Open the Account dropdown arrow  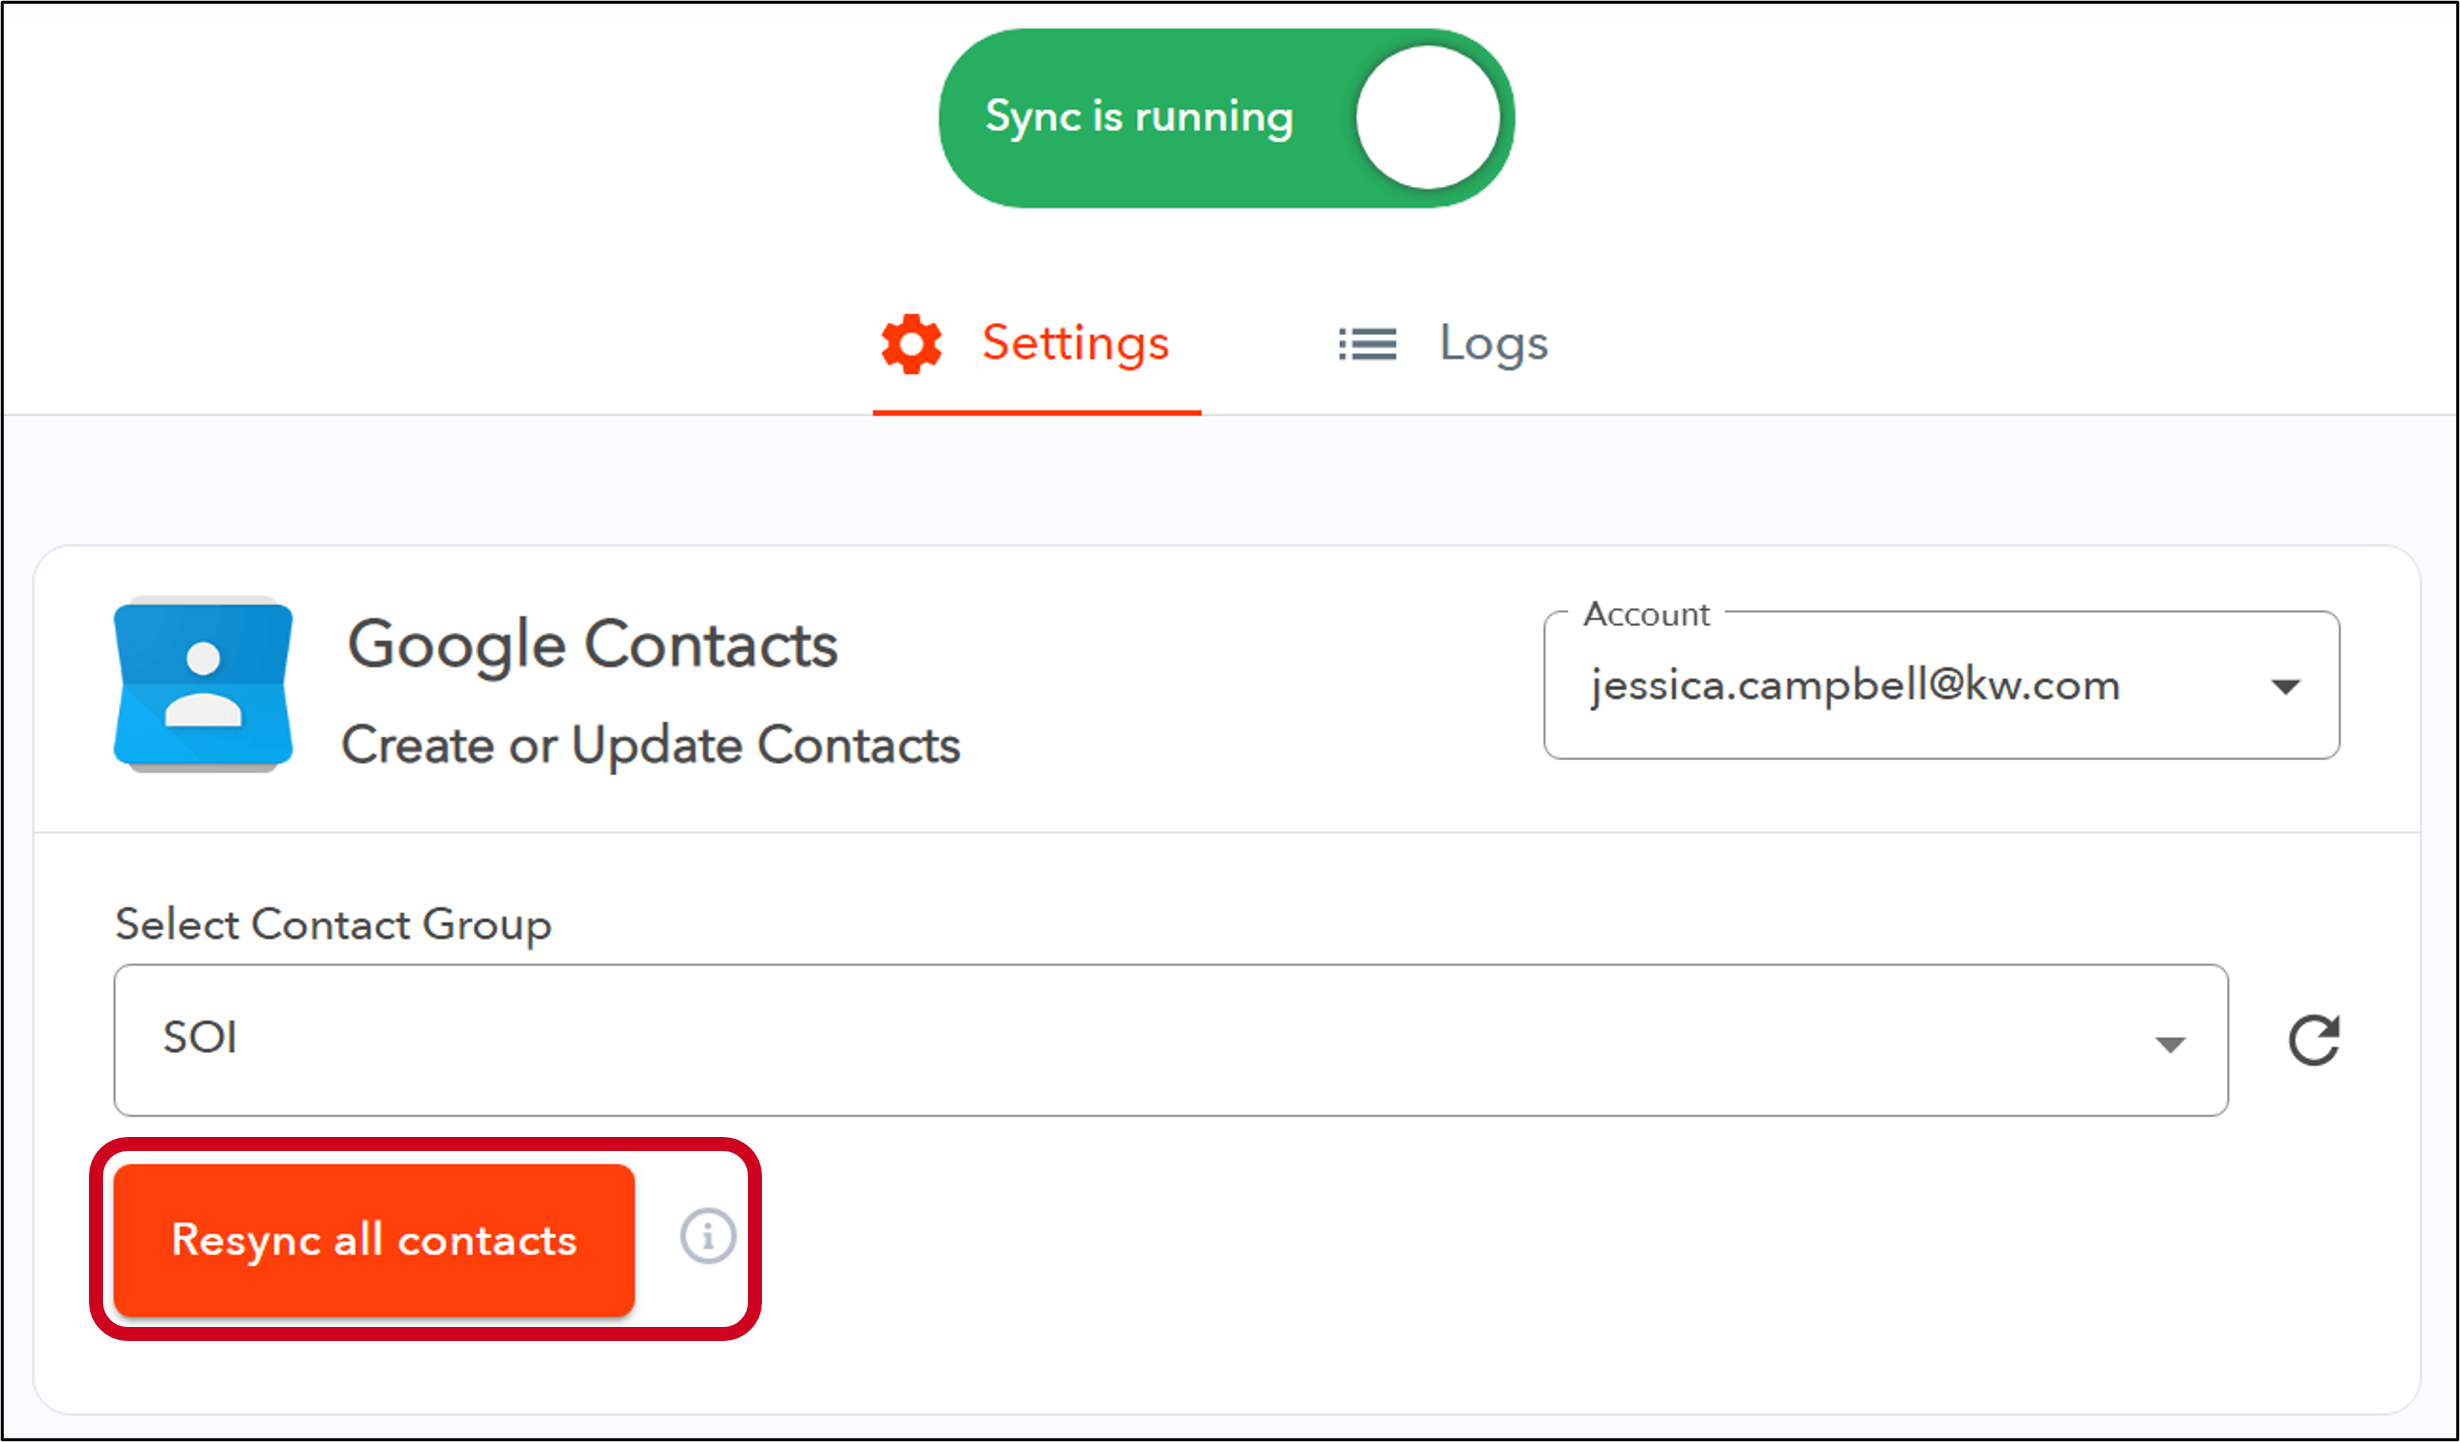click(x=2286, y=686)
